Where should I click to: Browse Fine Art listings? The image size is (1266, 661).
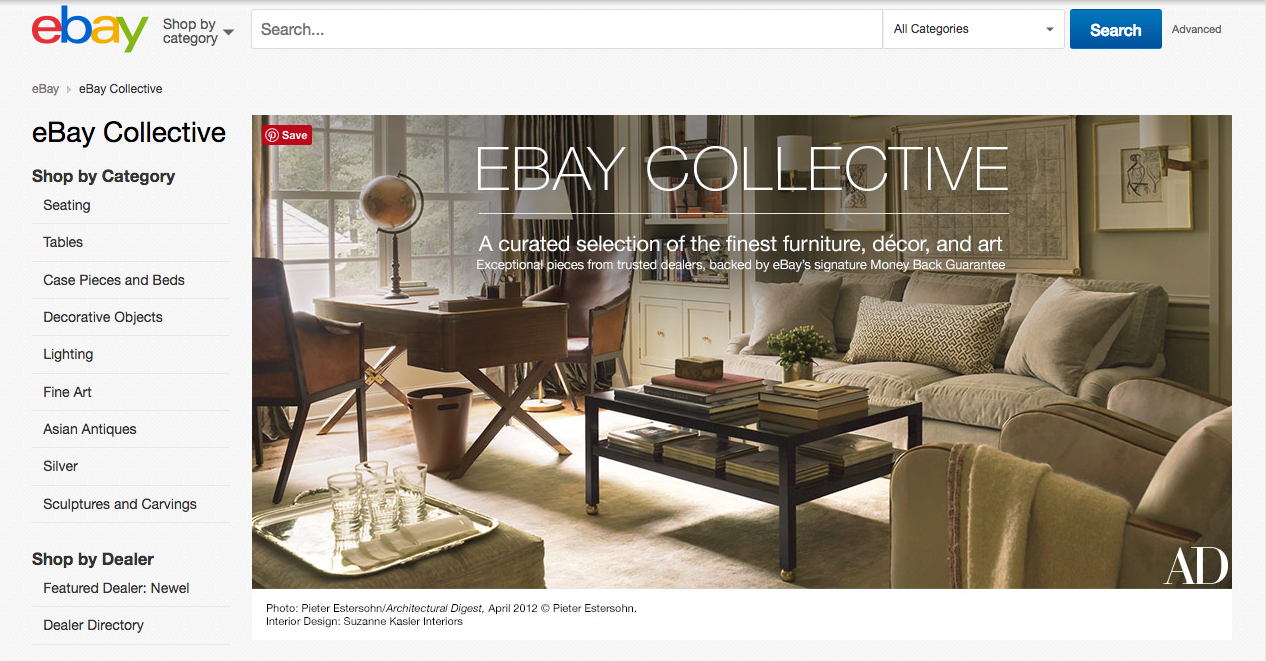tap(68, 392)
